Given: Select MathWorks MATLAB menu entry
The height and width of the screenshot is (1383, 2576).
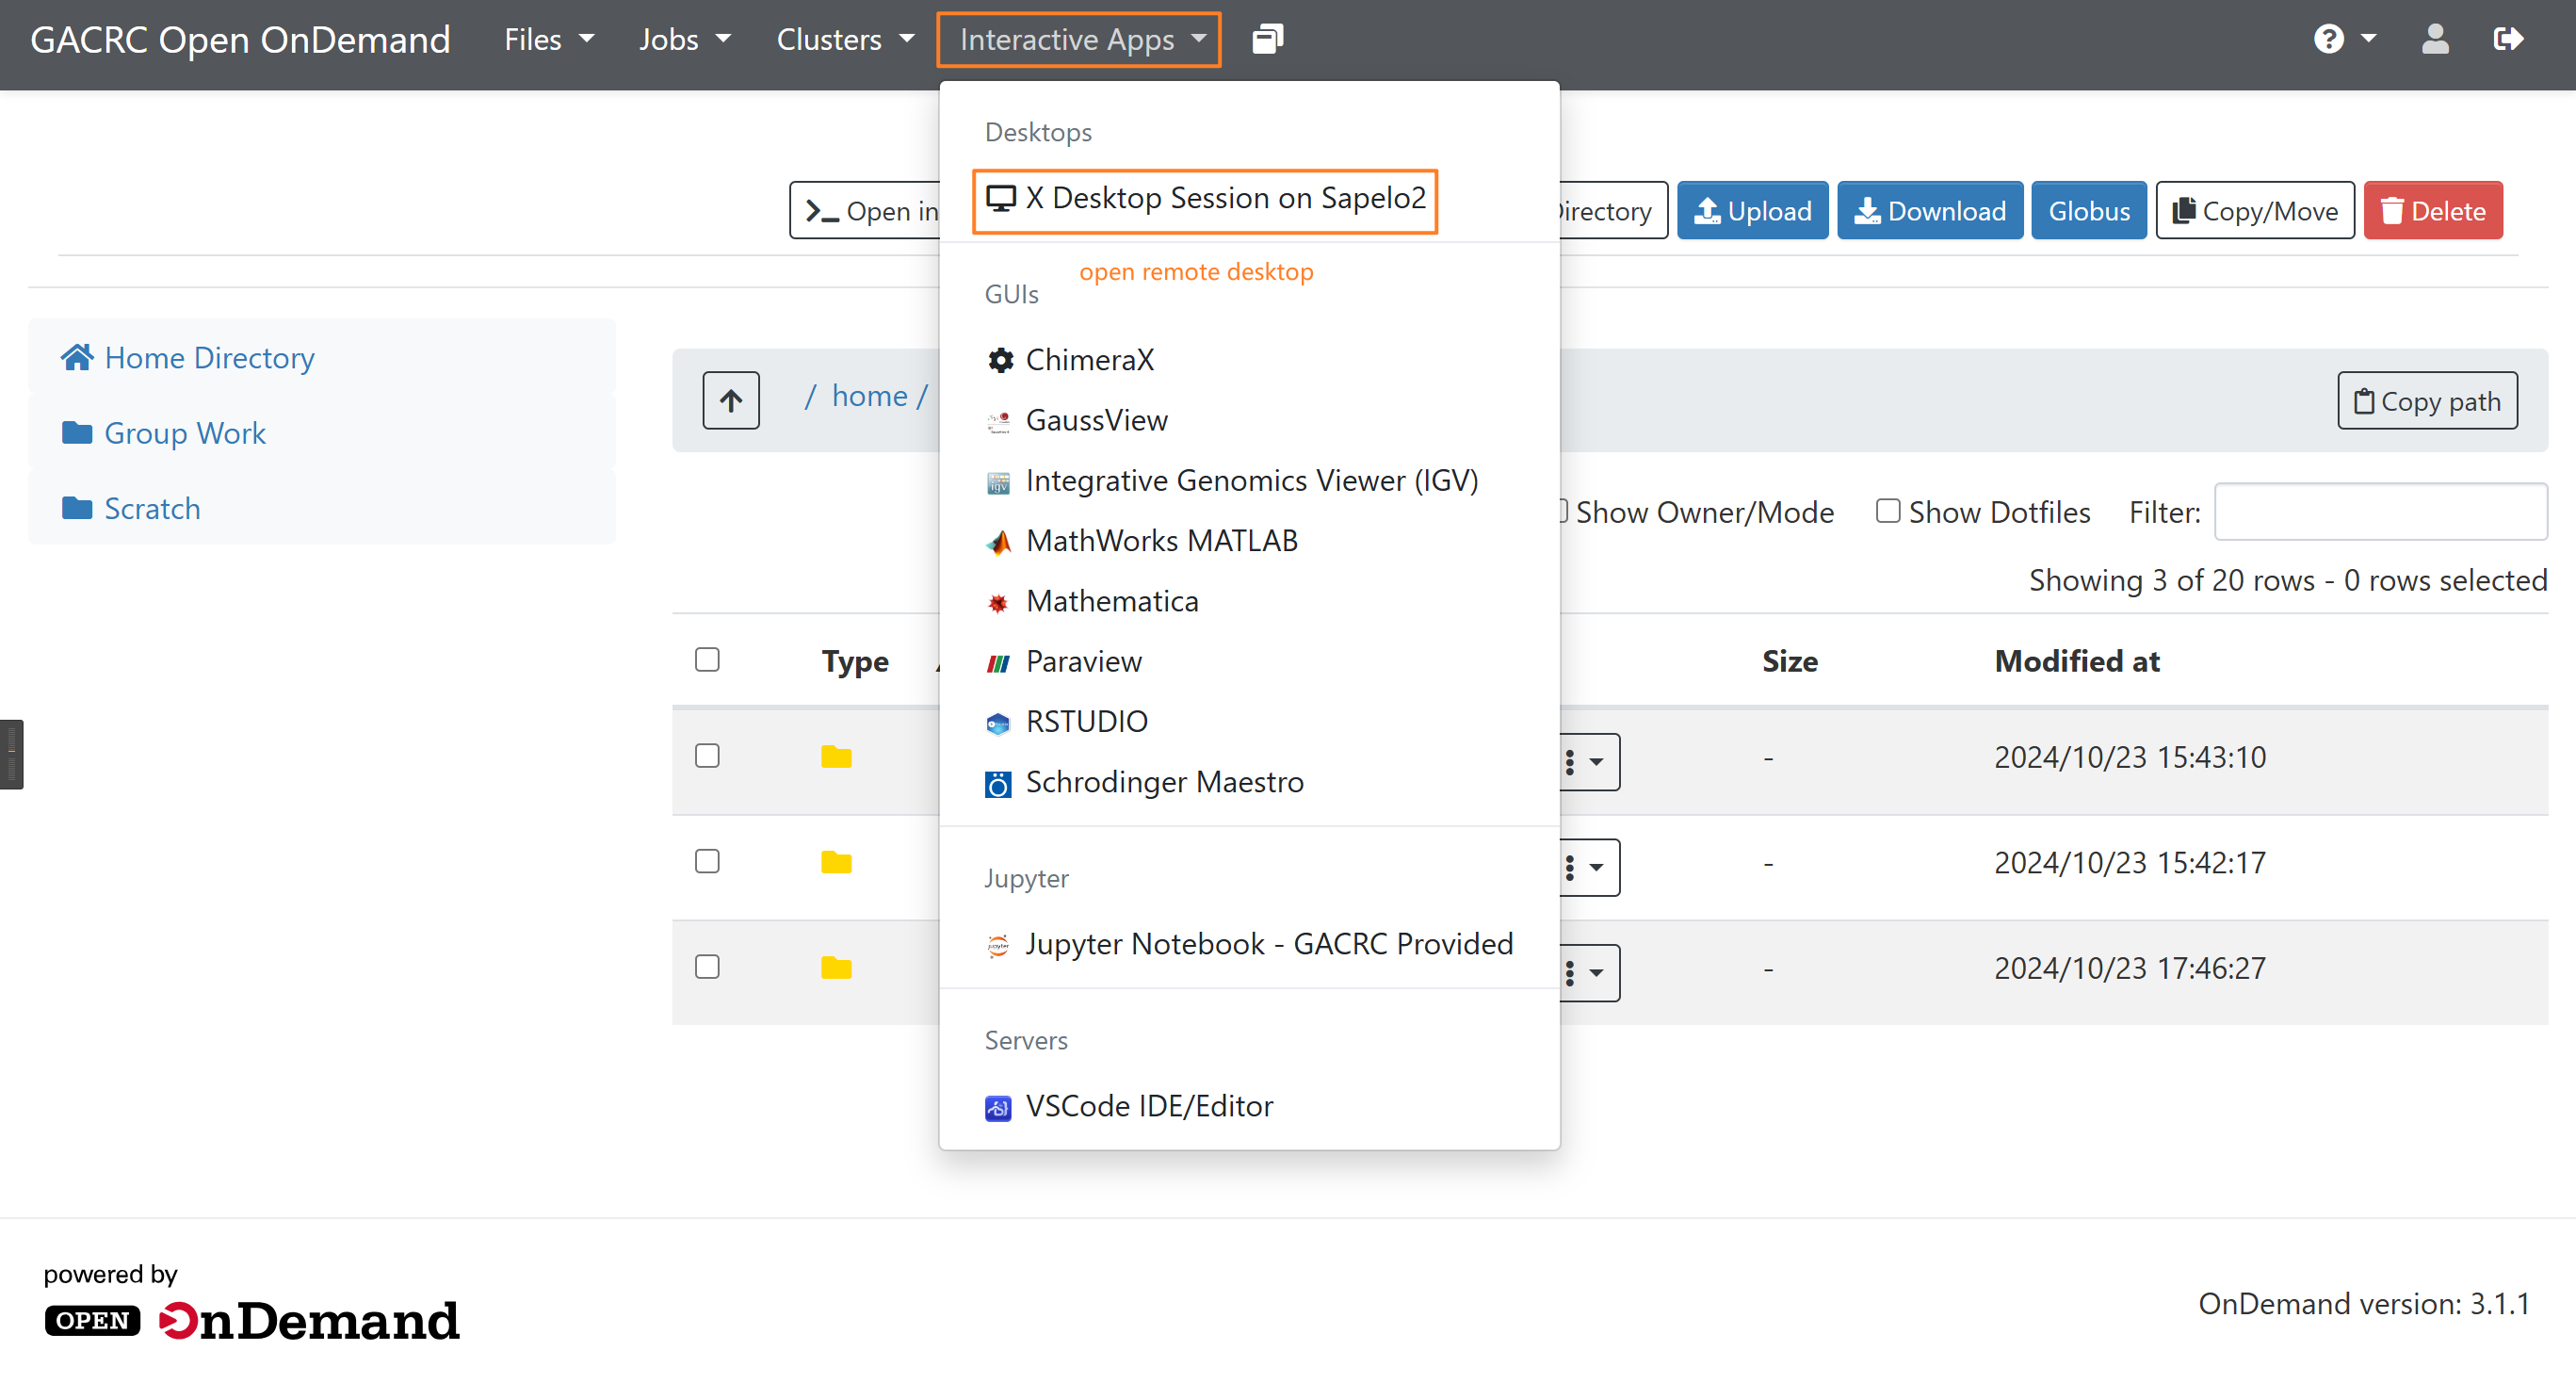Looking at the screenshot, I should (1250, 541).
